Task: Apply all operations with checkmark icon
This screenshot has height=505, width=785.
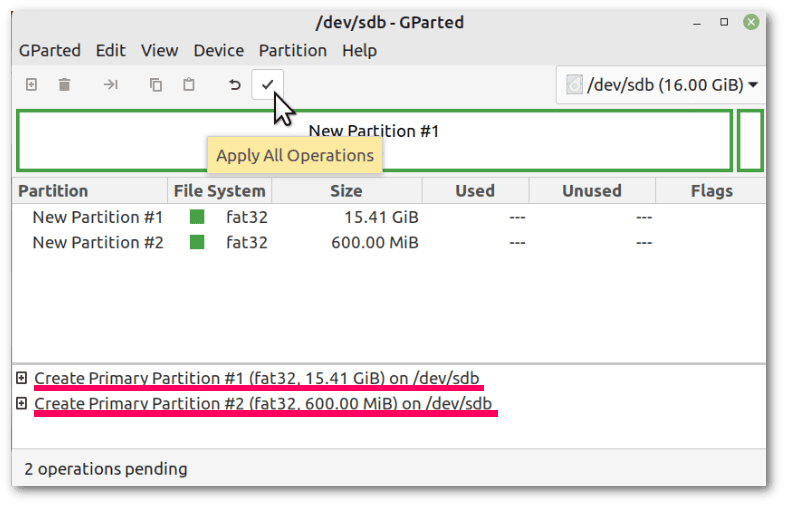Action: pyautogui.click(x=268, y=85)
